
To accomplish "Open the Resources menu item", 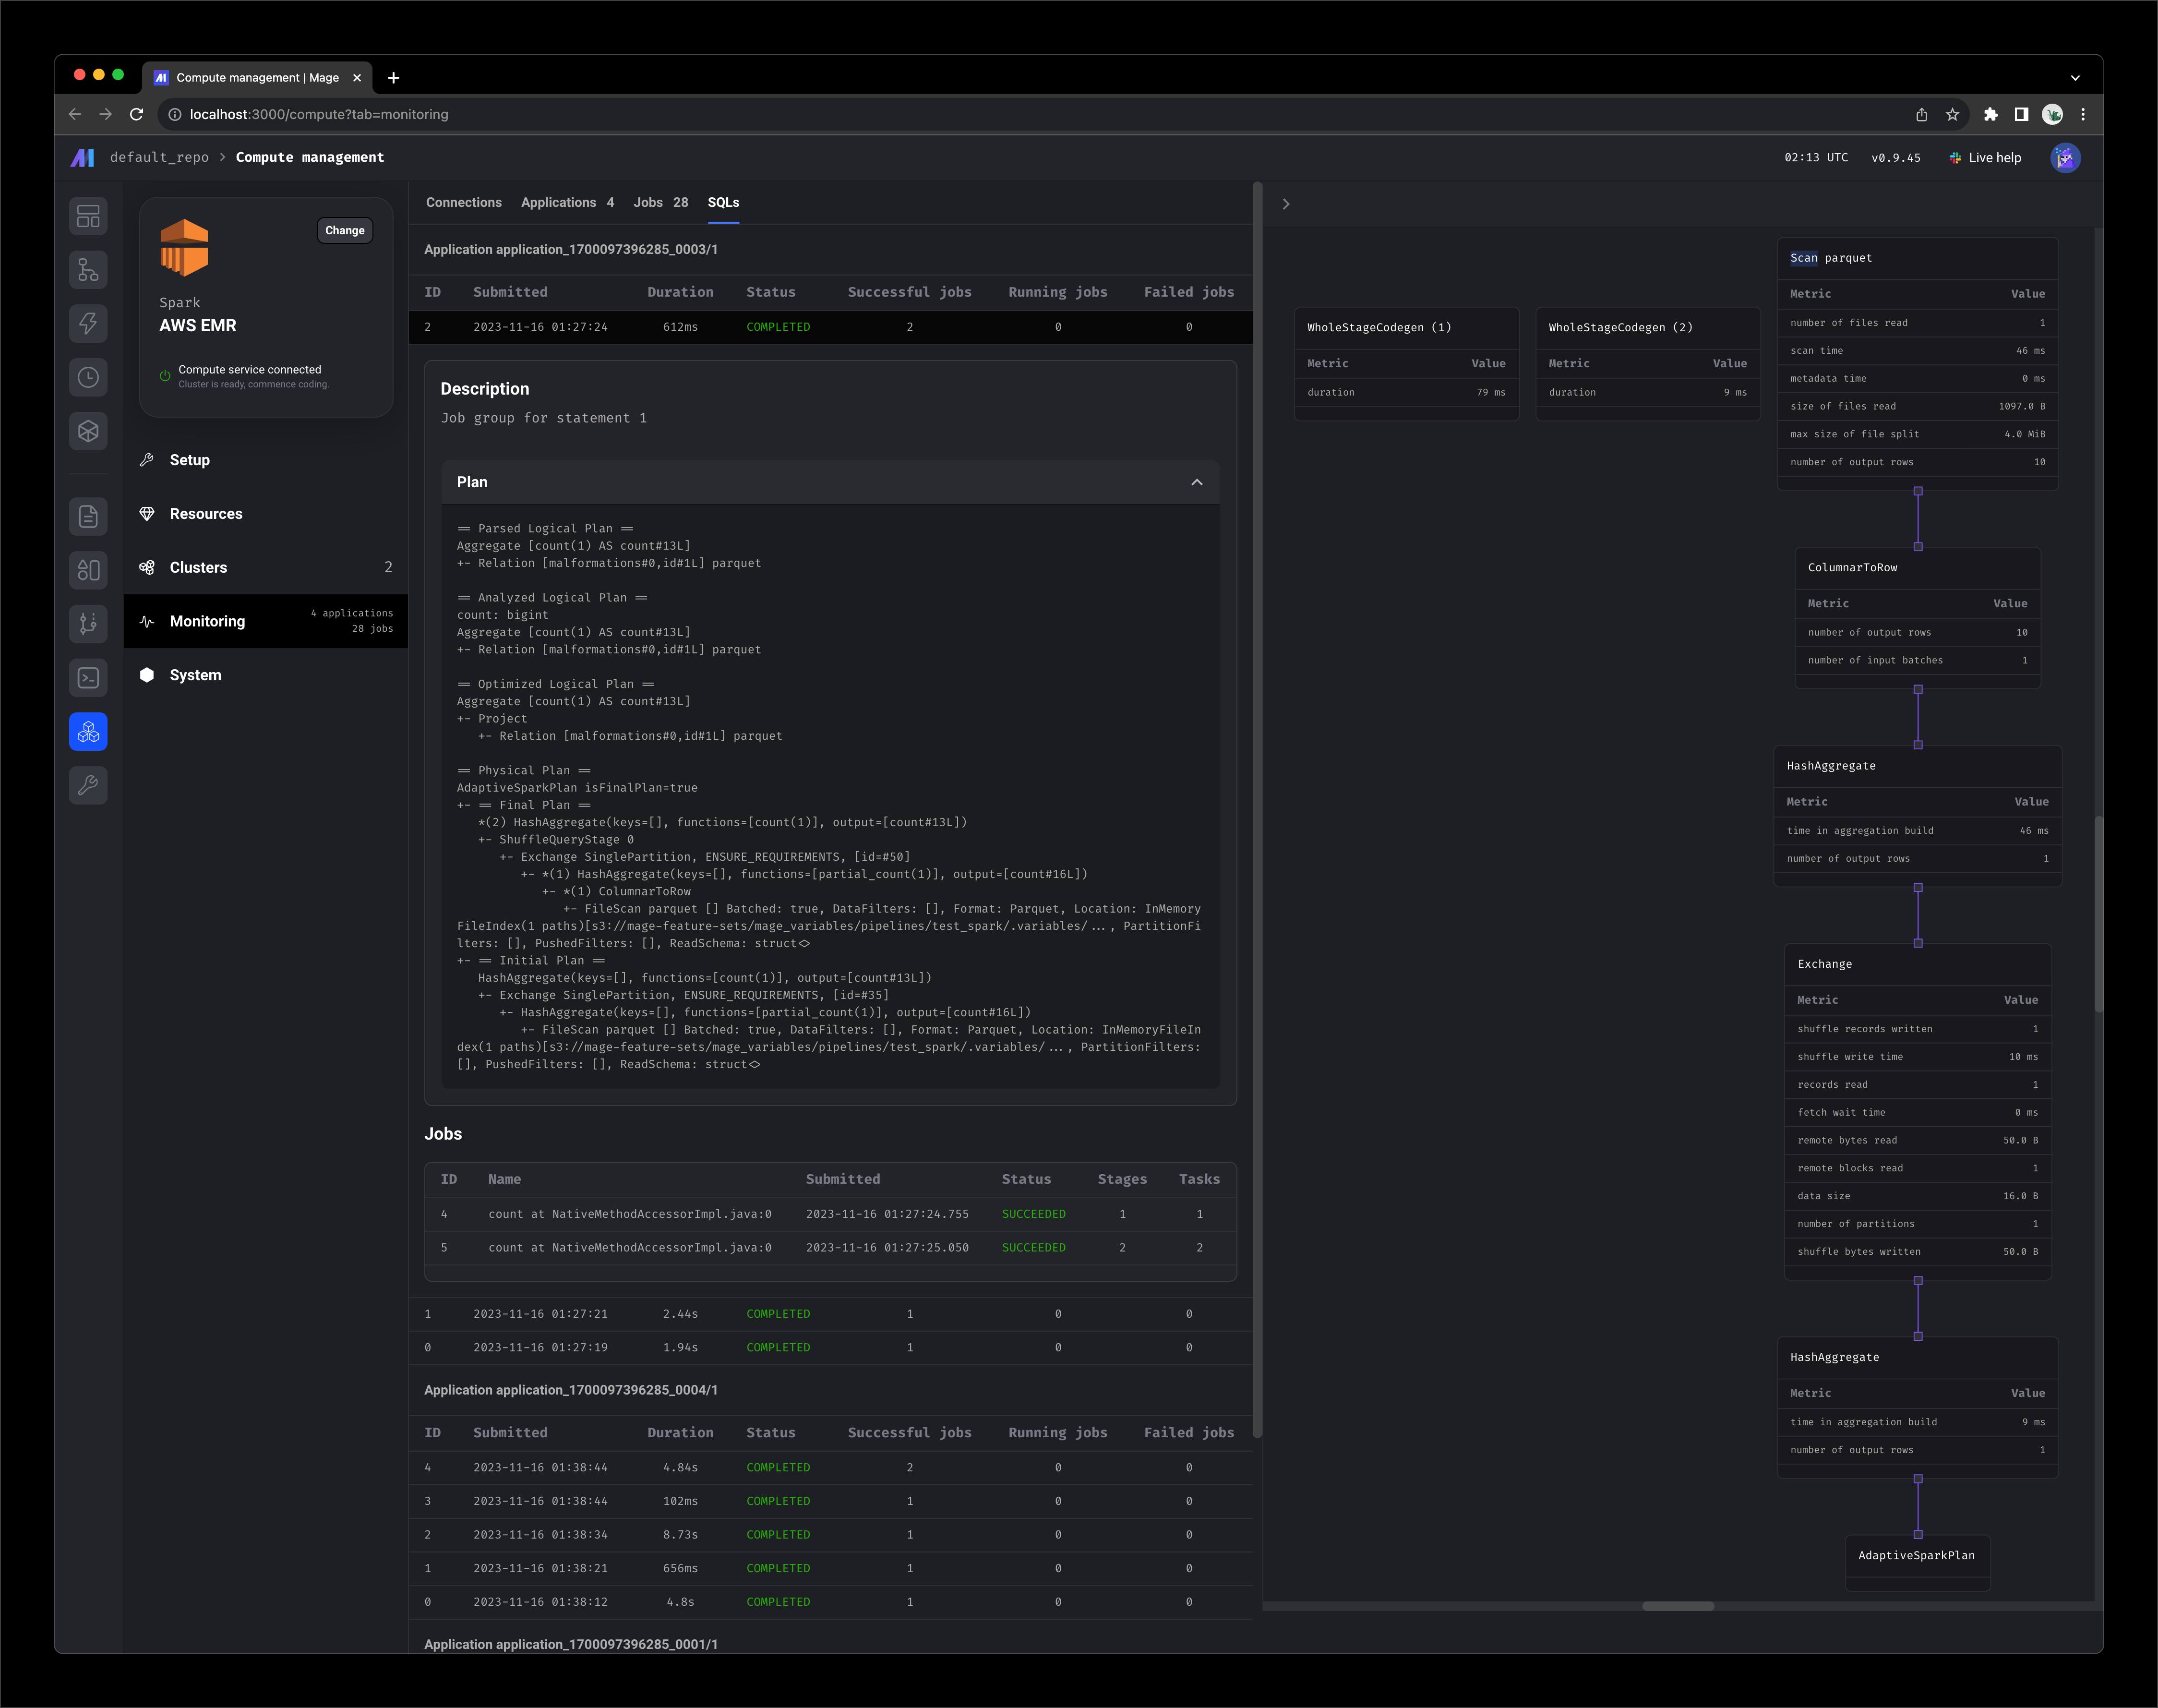I will click(266, 514).
